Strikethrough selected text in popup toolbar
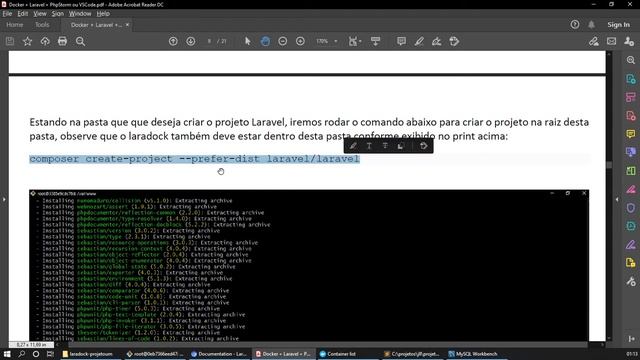640x360 pixels. 385,146
